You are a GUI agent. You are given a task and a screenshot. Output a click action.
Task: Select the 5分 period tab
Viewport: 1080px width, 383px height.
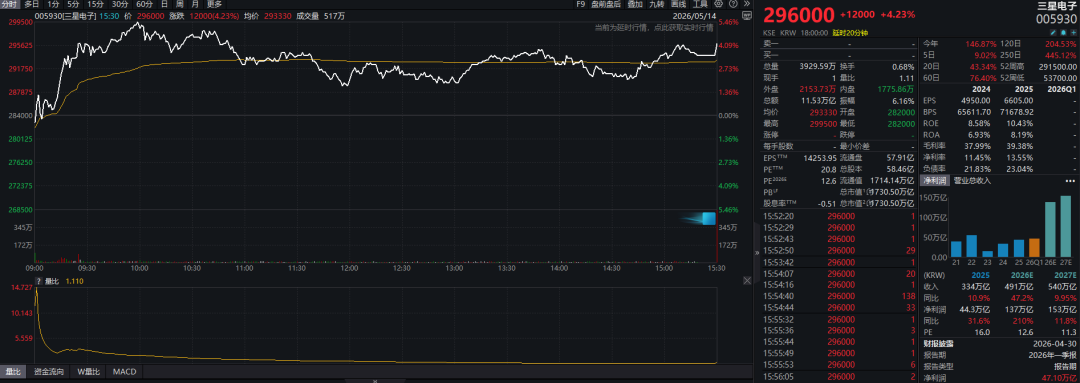[73, 3]
